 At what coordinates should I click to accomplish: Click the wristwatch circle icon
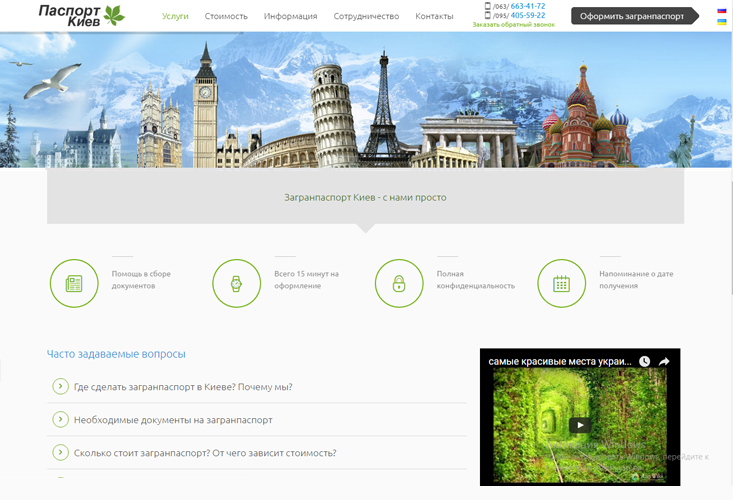point(237,283)
